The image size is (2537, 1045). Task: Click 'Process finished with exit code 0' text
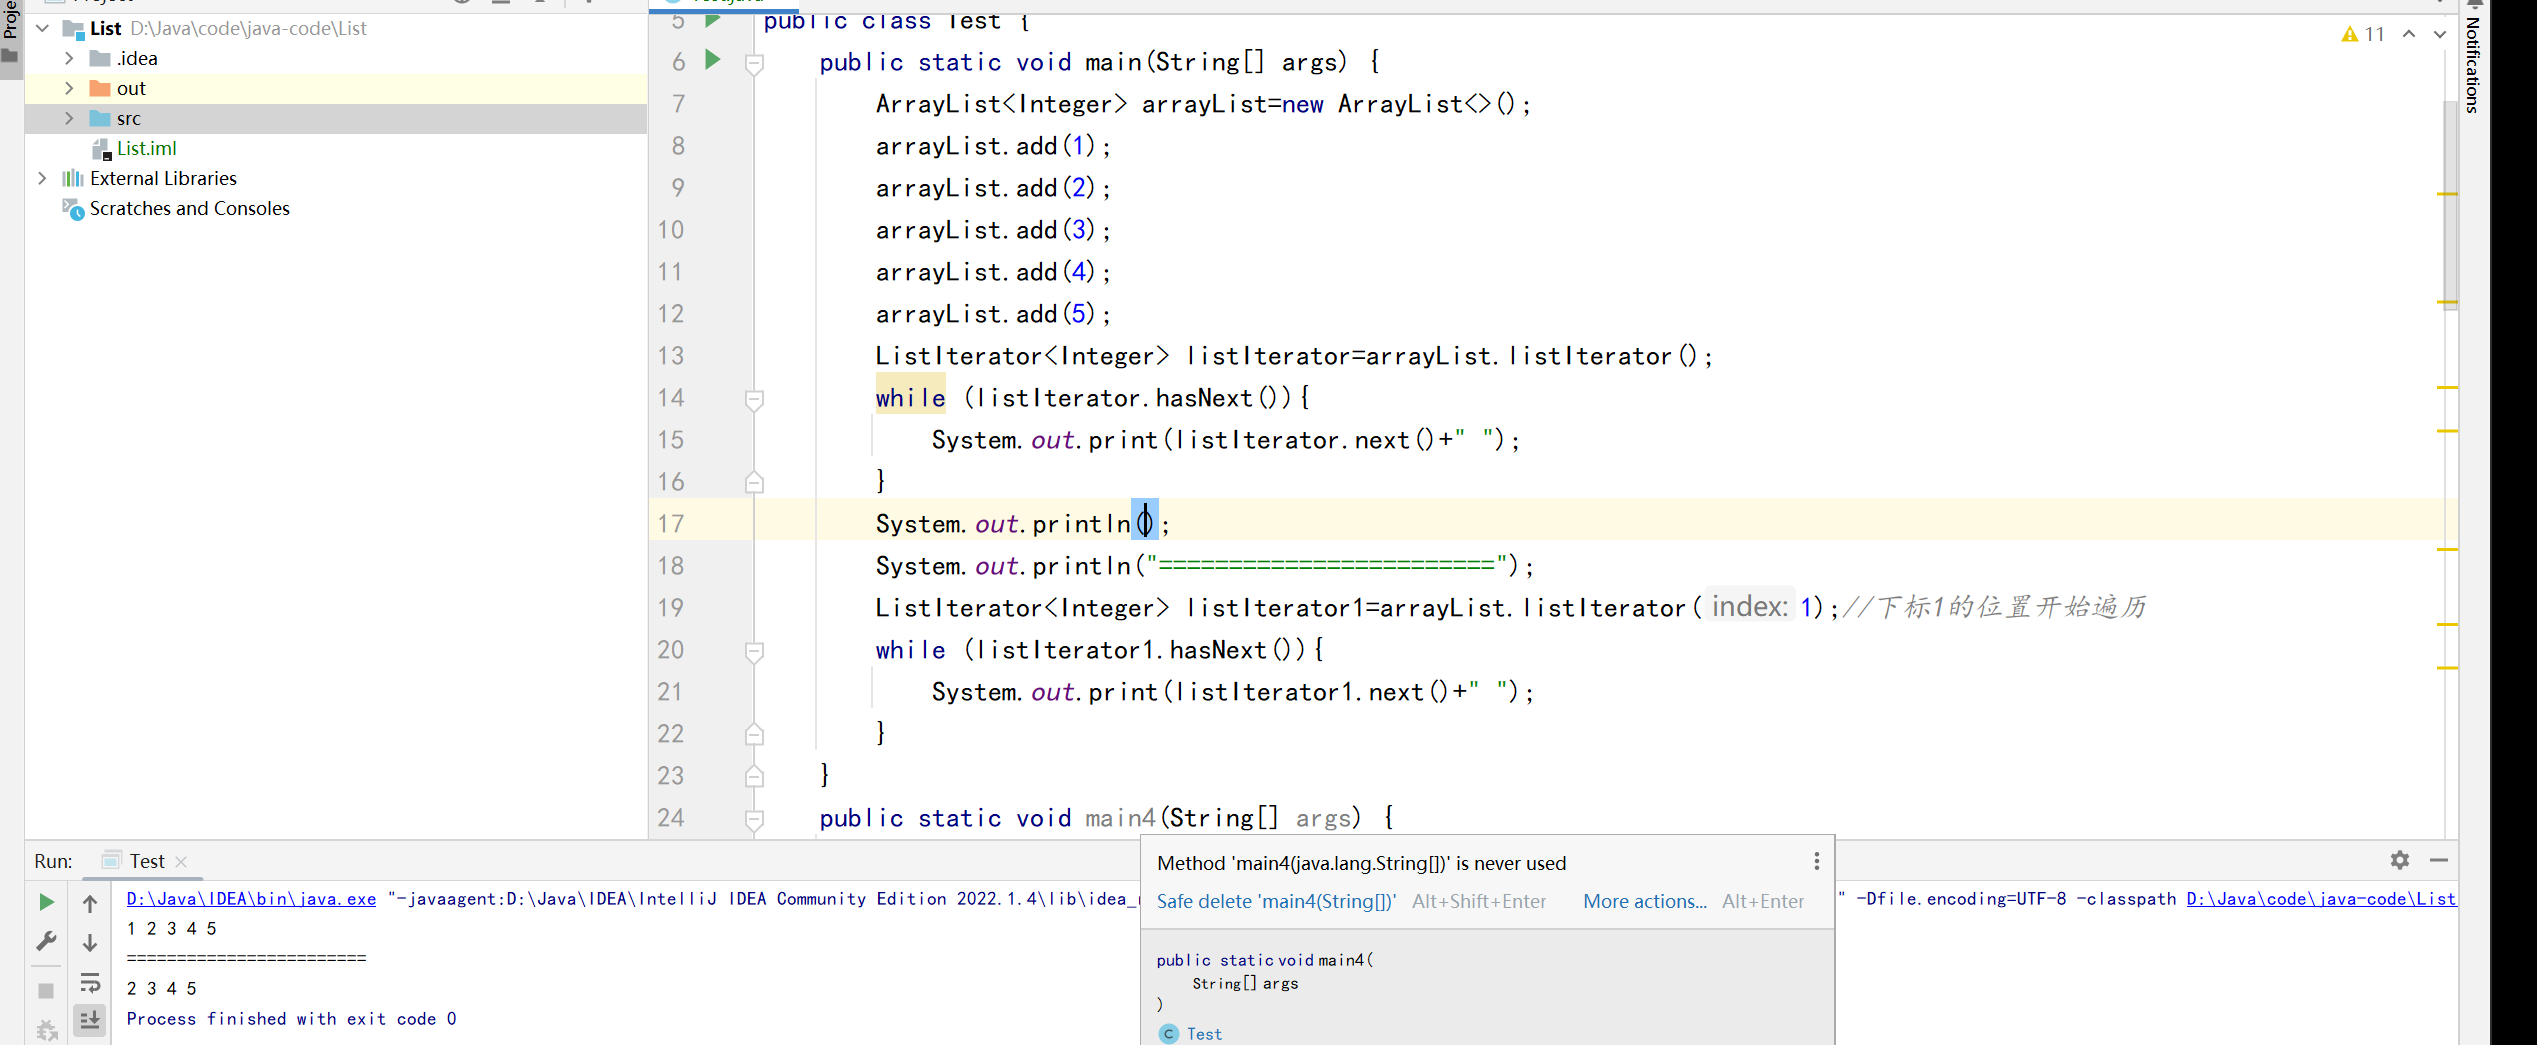(291, 1019)
